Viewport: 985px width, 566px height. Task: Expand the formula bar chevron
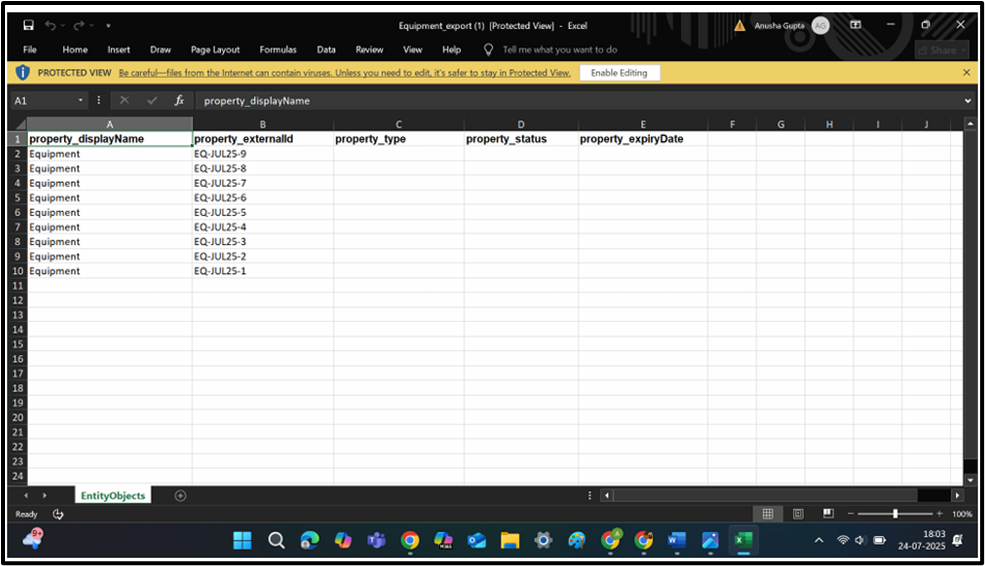(x=967, y=101)
